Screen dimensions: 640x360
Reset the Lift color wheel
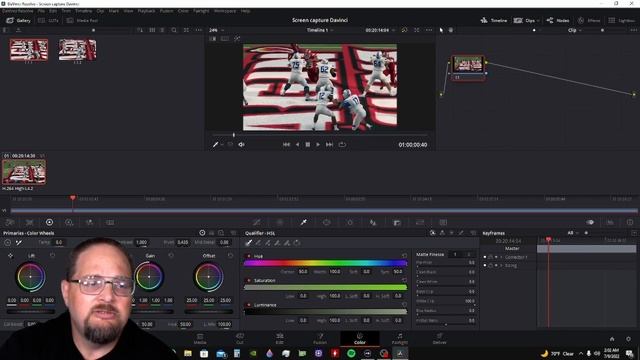tap(52, 256)
